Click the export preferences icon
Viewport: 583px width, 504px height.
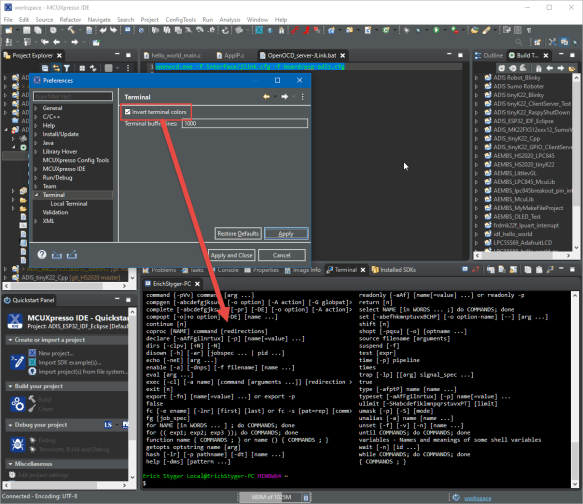[x=72, y=255]
